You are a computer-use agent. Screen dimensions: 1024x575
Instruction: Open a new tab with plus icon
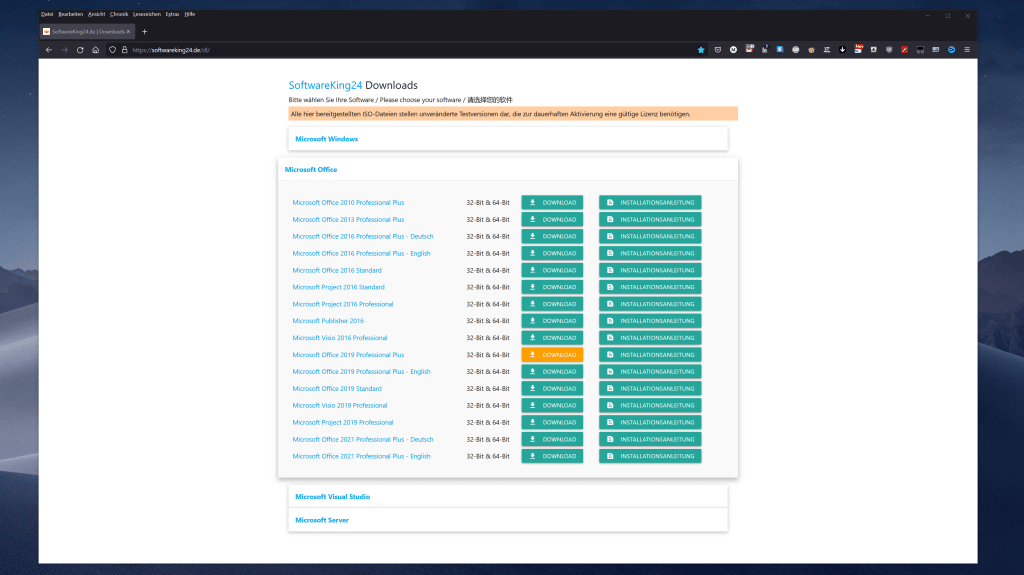pyautogui.click(x=144, y=31)
